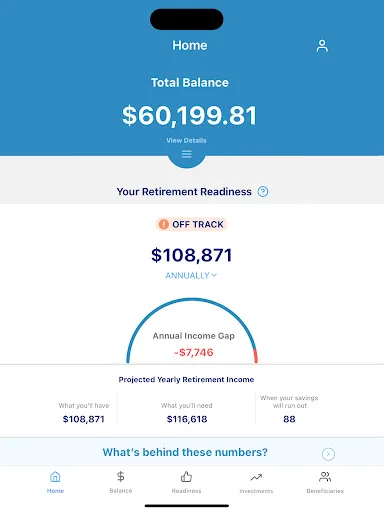Viewport: 384px width, 512px height.
Task: Tap the Readiness thumbs-up icon
Action: (x=186, y=477)
